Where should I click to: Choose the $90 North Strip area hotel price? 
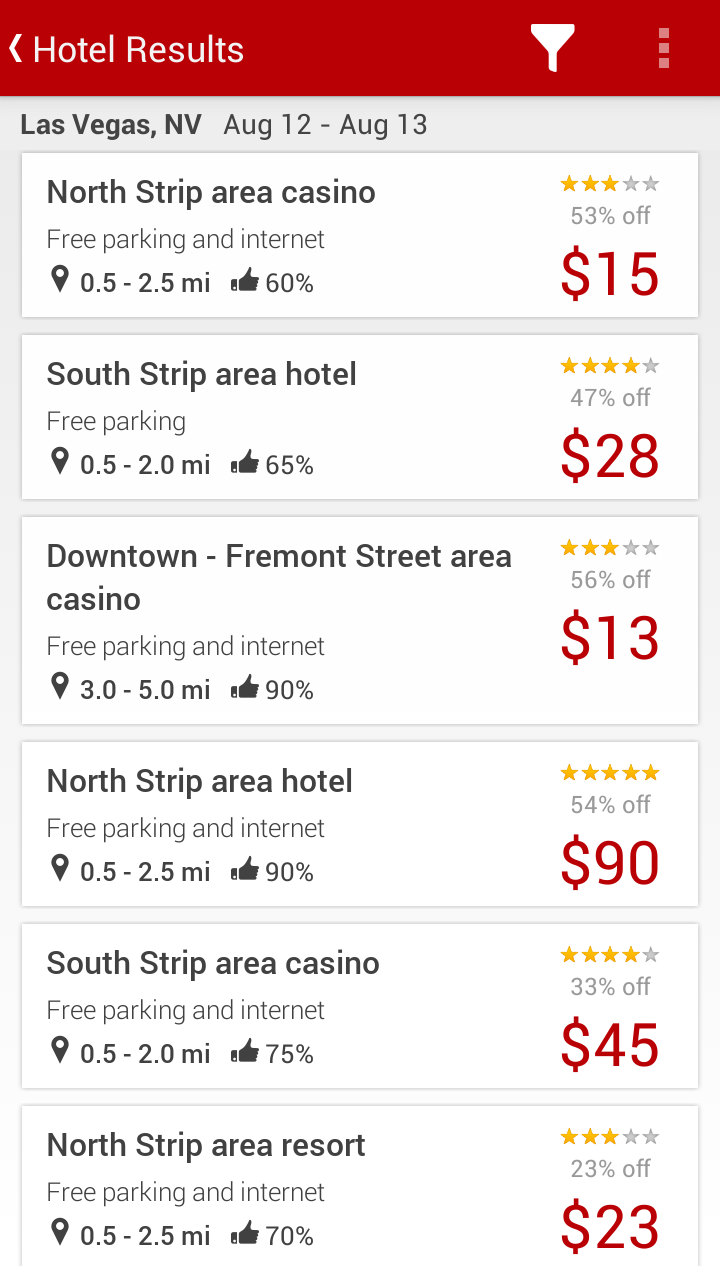tap(609, 863)
